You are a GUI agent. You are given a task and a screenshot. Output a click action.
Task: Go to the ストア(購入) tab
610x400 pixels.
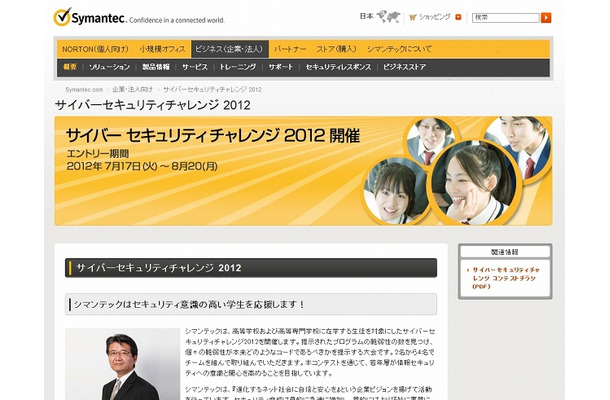pyautogui.click(x=336, y=49)
